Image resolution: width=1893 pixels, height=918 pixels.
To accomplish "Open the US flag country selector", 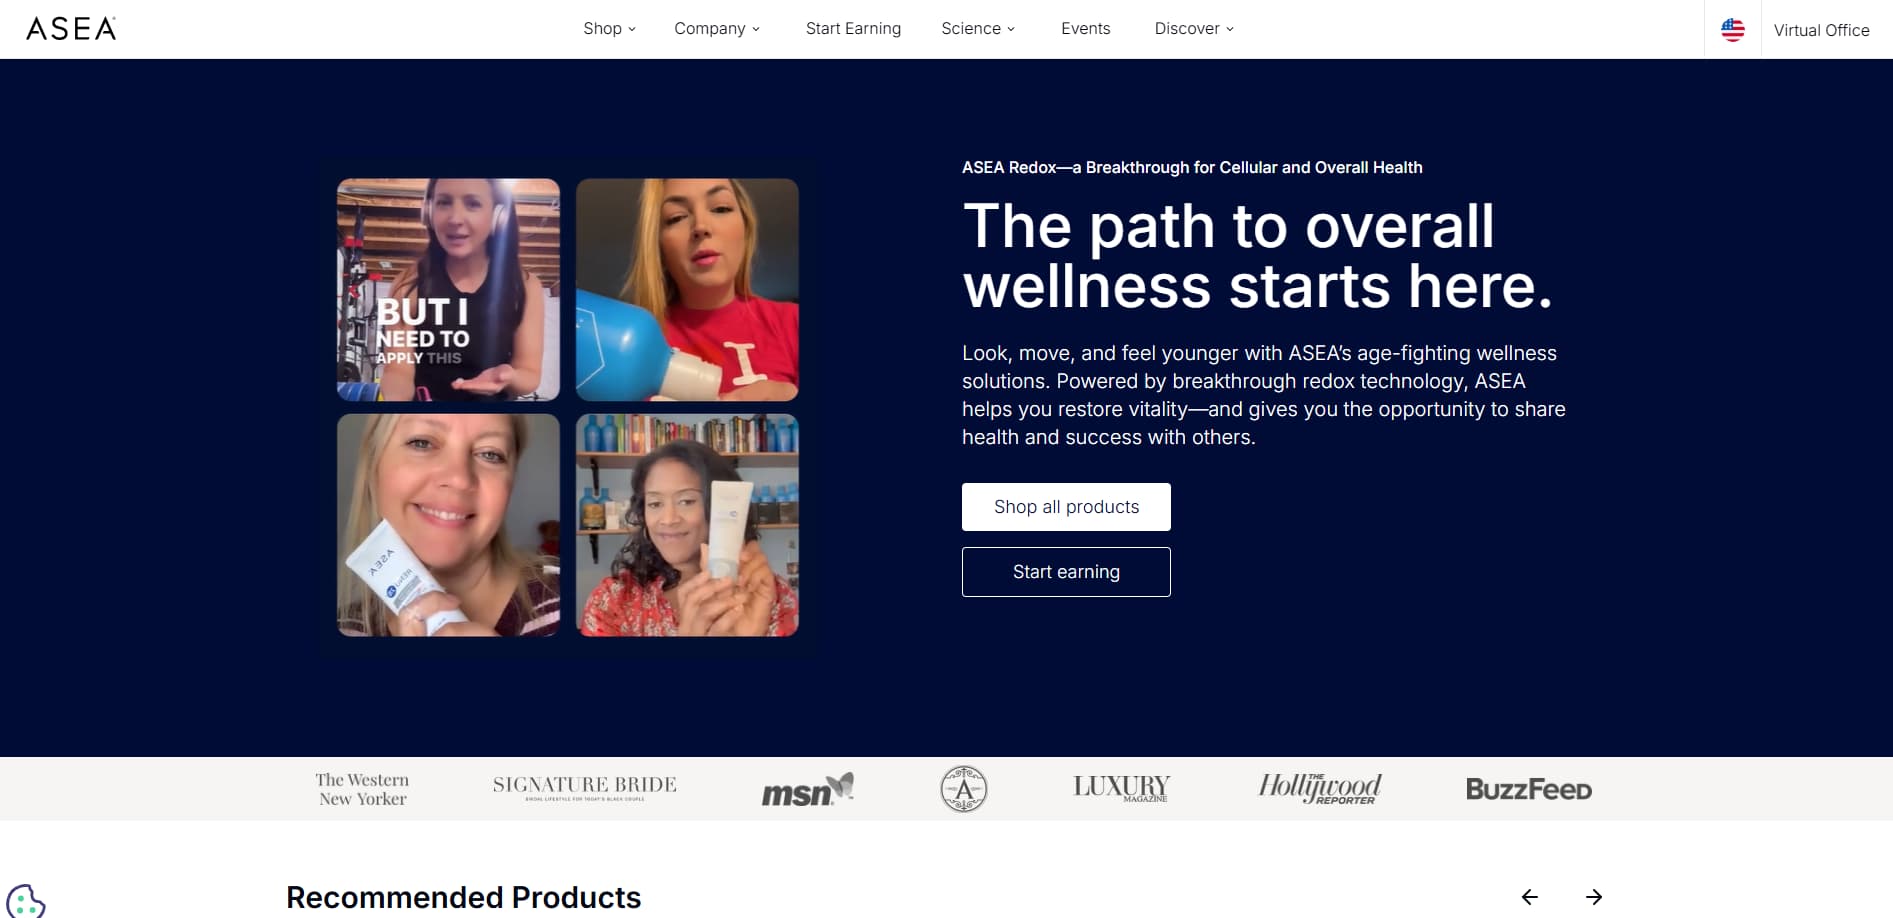I will 1733,30.
